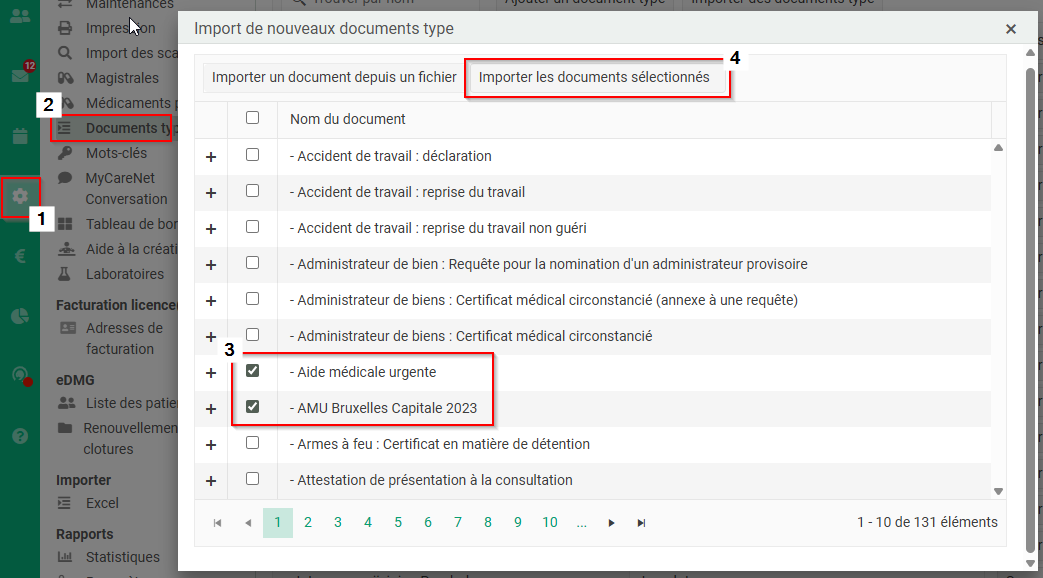The image size is (1043, 578).
Task: Go to next page arrow in pager
Action: pyautogui.click(x=611, y=523)
